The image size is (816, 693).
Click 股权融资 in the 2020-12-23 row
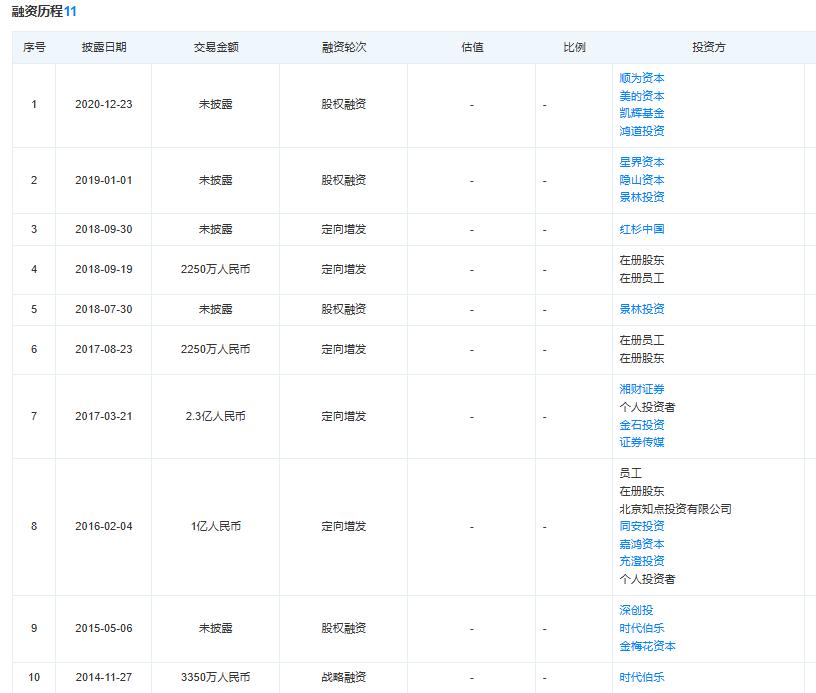[x=343, y=104]
